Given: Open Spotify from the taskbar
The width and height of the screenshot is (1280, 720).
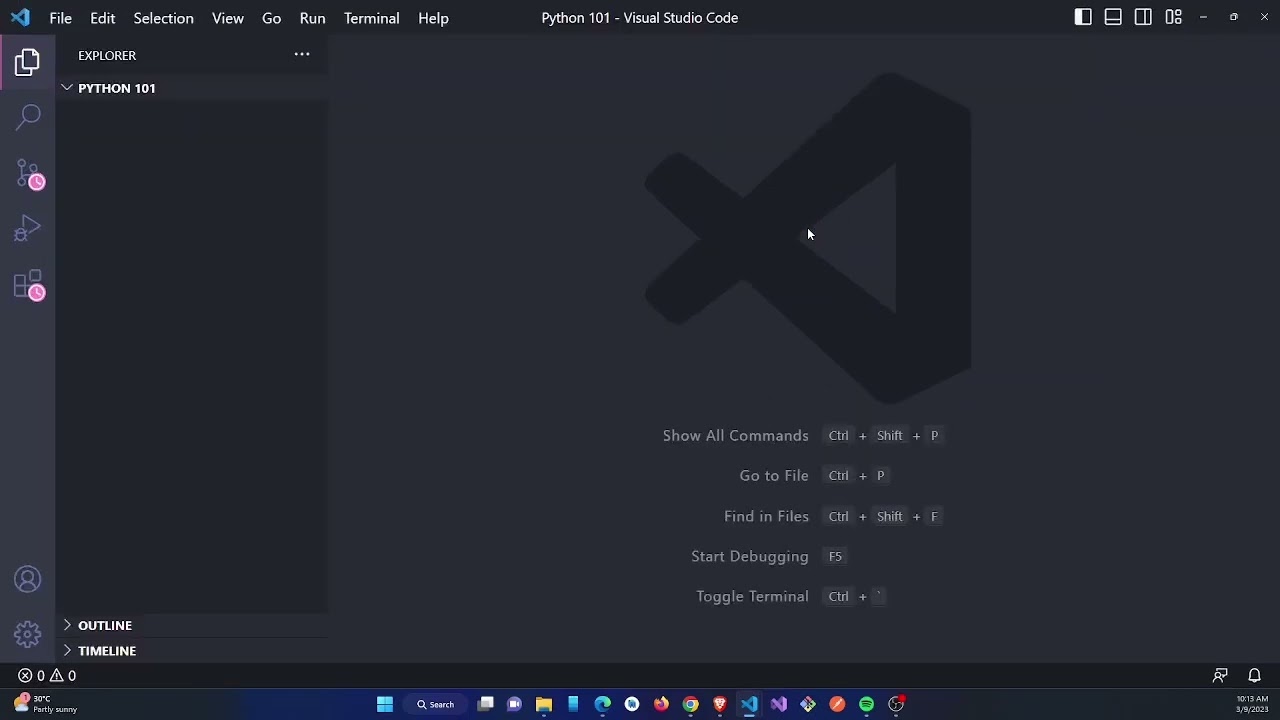Looking at the screenshot, I should click(x=867, y=704).
